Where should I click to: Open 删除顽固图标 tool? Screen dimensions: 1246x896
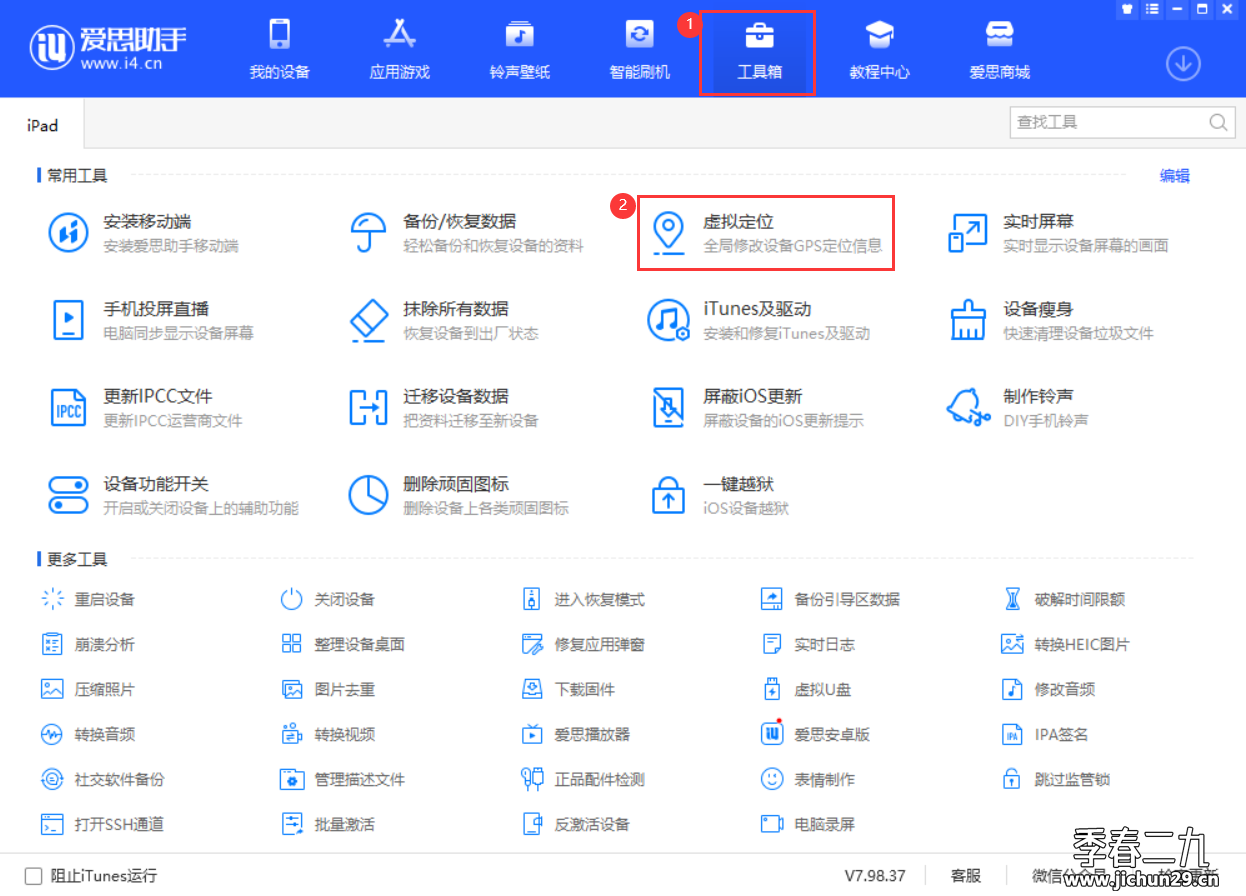459,494
